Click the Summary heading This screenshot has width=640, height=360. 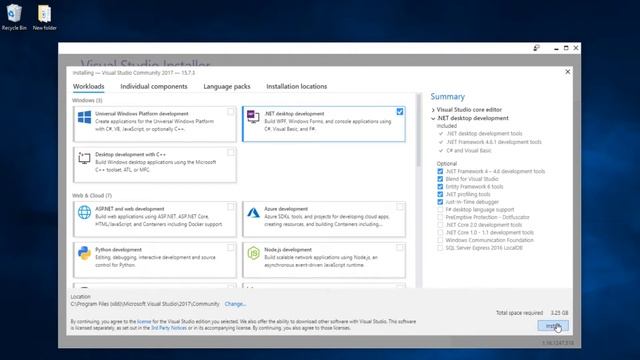pos(447,97)
